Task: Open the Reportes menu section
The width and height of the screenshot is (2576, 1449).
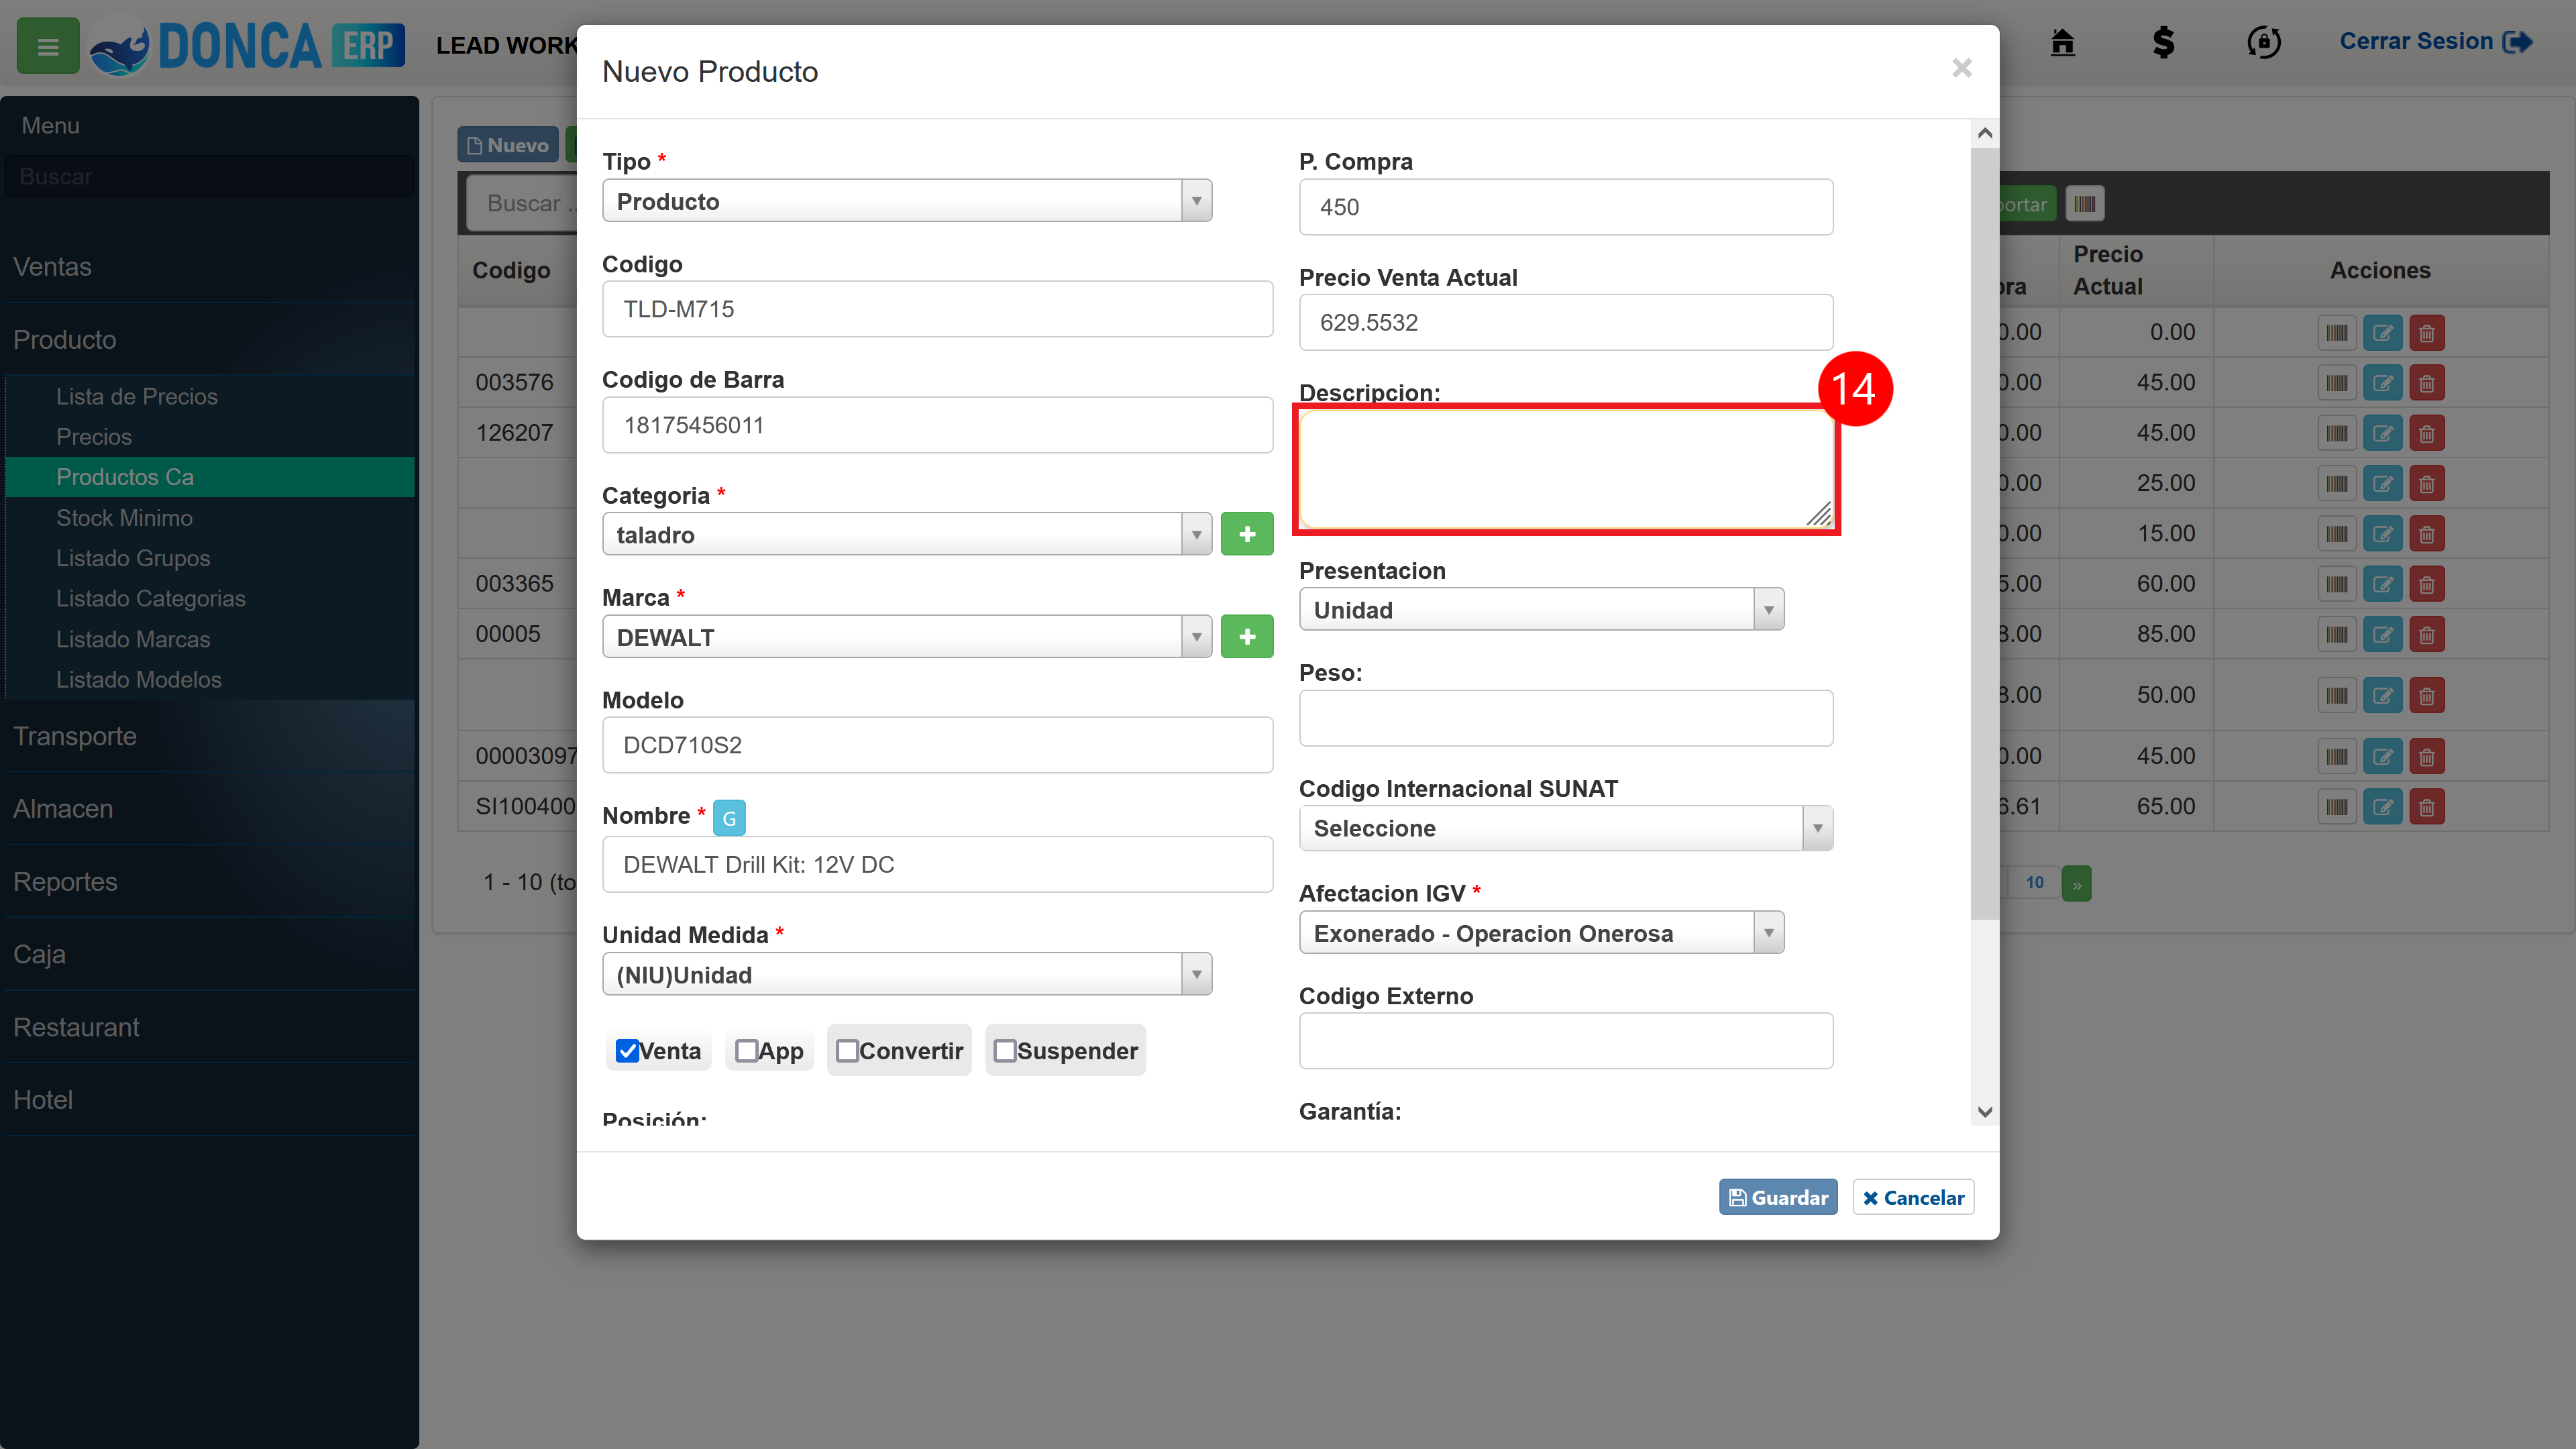Action: click(209, 882)
